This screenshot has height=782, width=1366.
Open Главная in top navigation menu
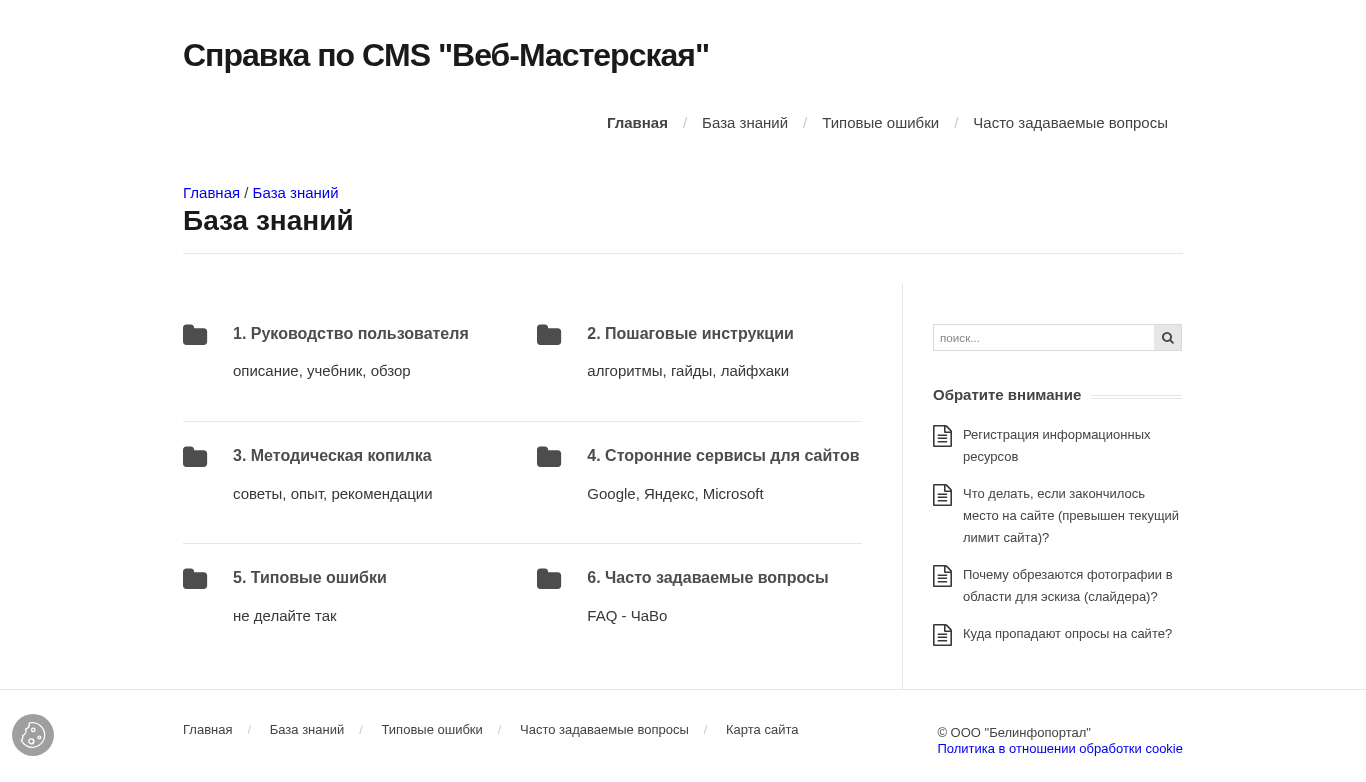point(637,123)
